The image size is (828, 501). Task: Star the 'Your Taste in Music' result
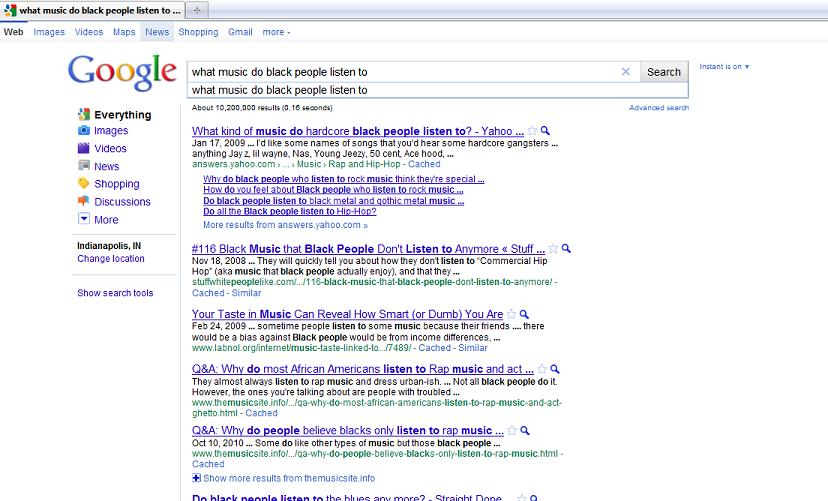(x=511, y=314)
